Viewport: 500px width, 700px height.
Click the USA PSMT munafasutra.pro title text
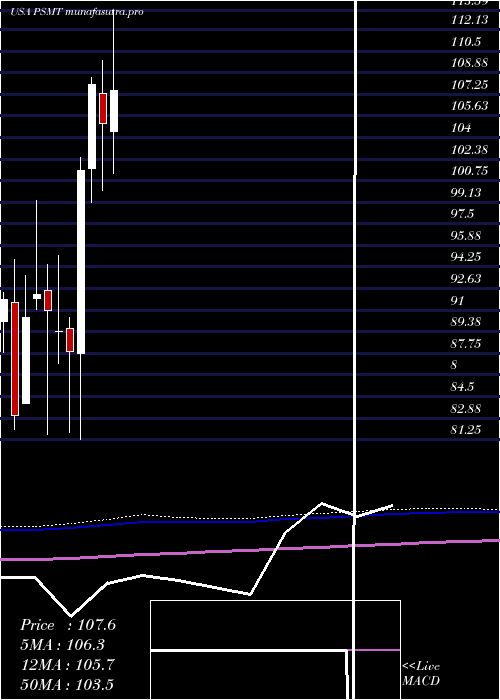pos(77,12)
